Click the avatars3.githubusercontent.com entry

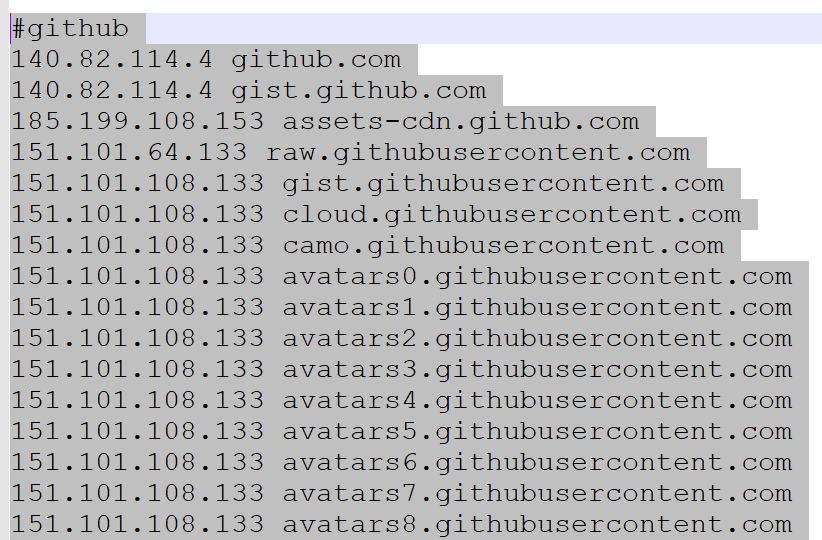click(537, 369)
